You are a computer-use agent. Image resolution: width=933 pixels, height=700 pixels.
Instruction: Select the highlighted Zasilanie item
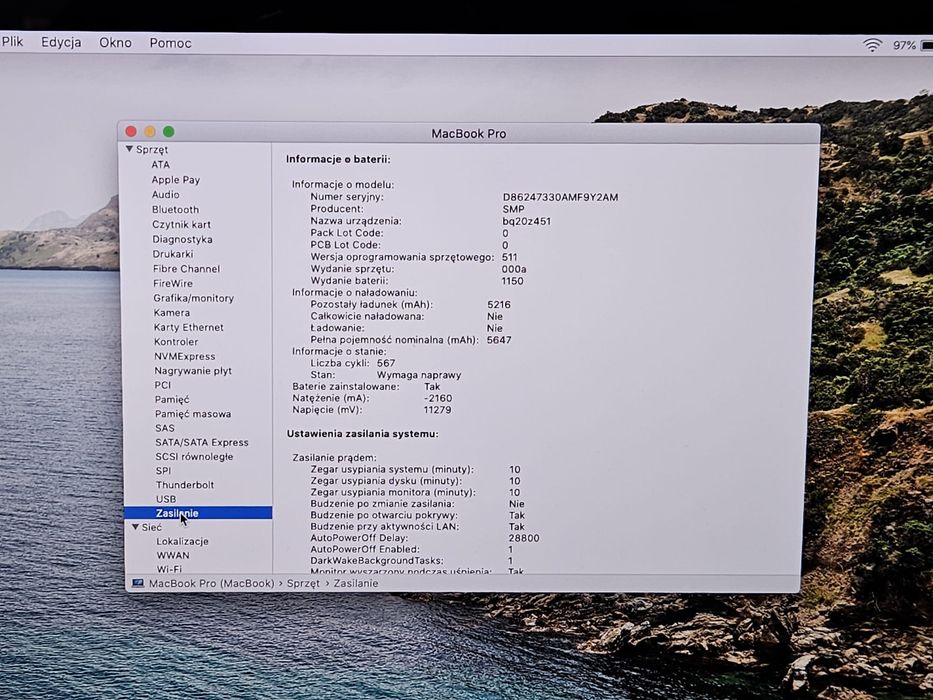tap(198, 513)
